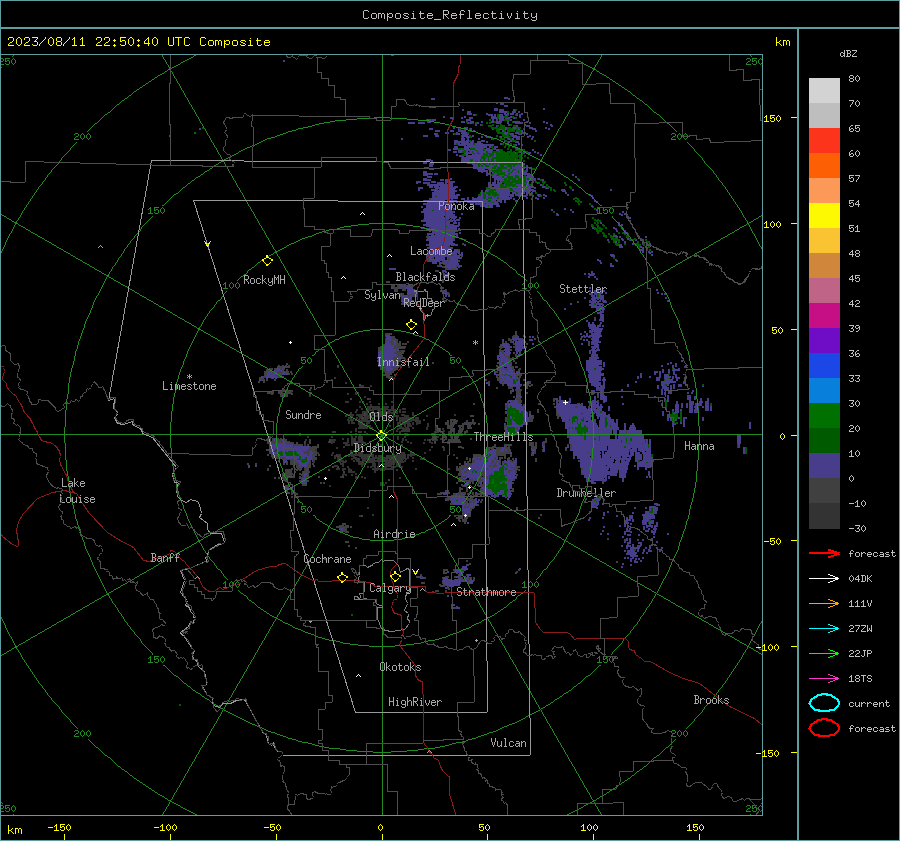
Task: Click the Drumheller city label
Action: (x=586, y=493)
